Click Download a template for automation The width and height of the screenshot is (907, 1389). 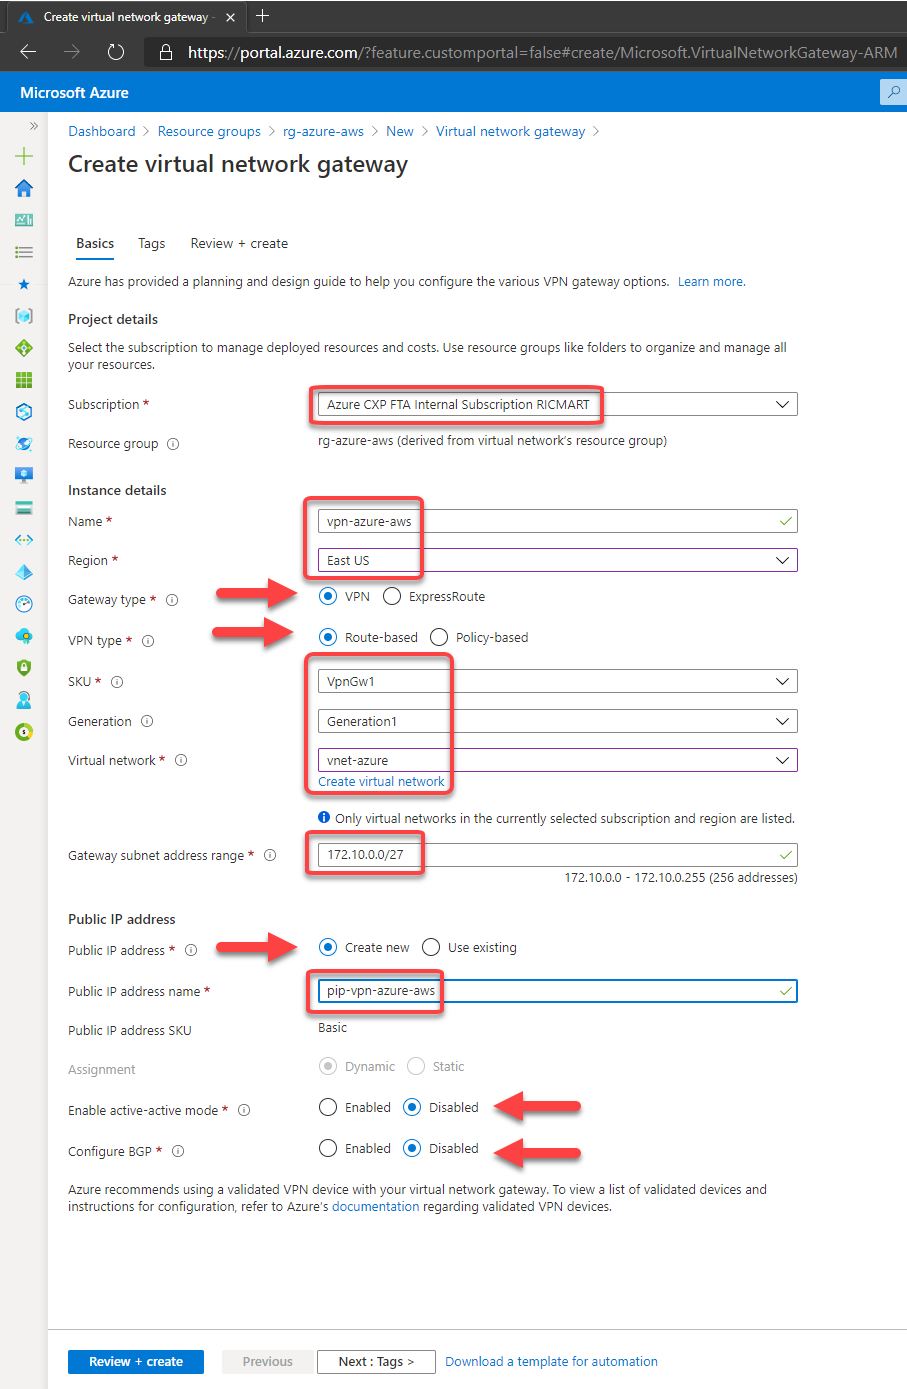(x=551, y=1361)
